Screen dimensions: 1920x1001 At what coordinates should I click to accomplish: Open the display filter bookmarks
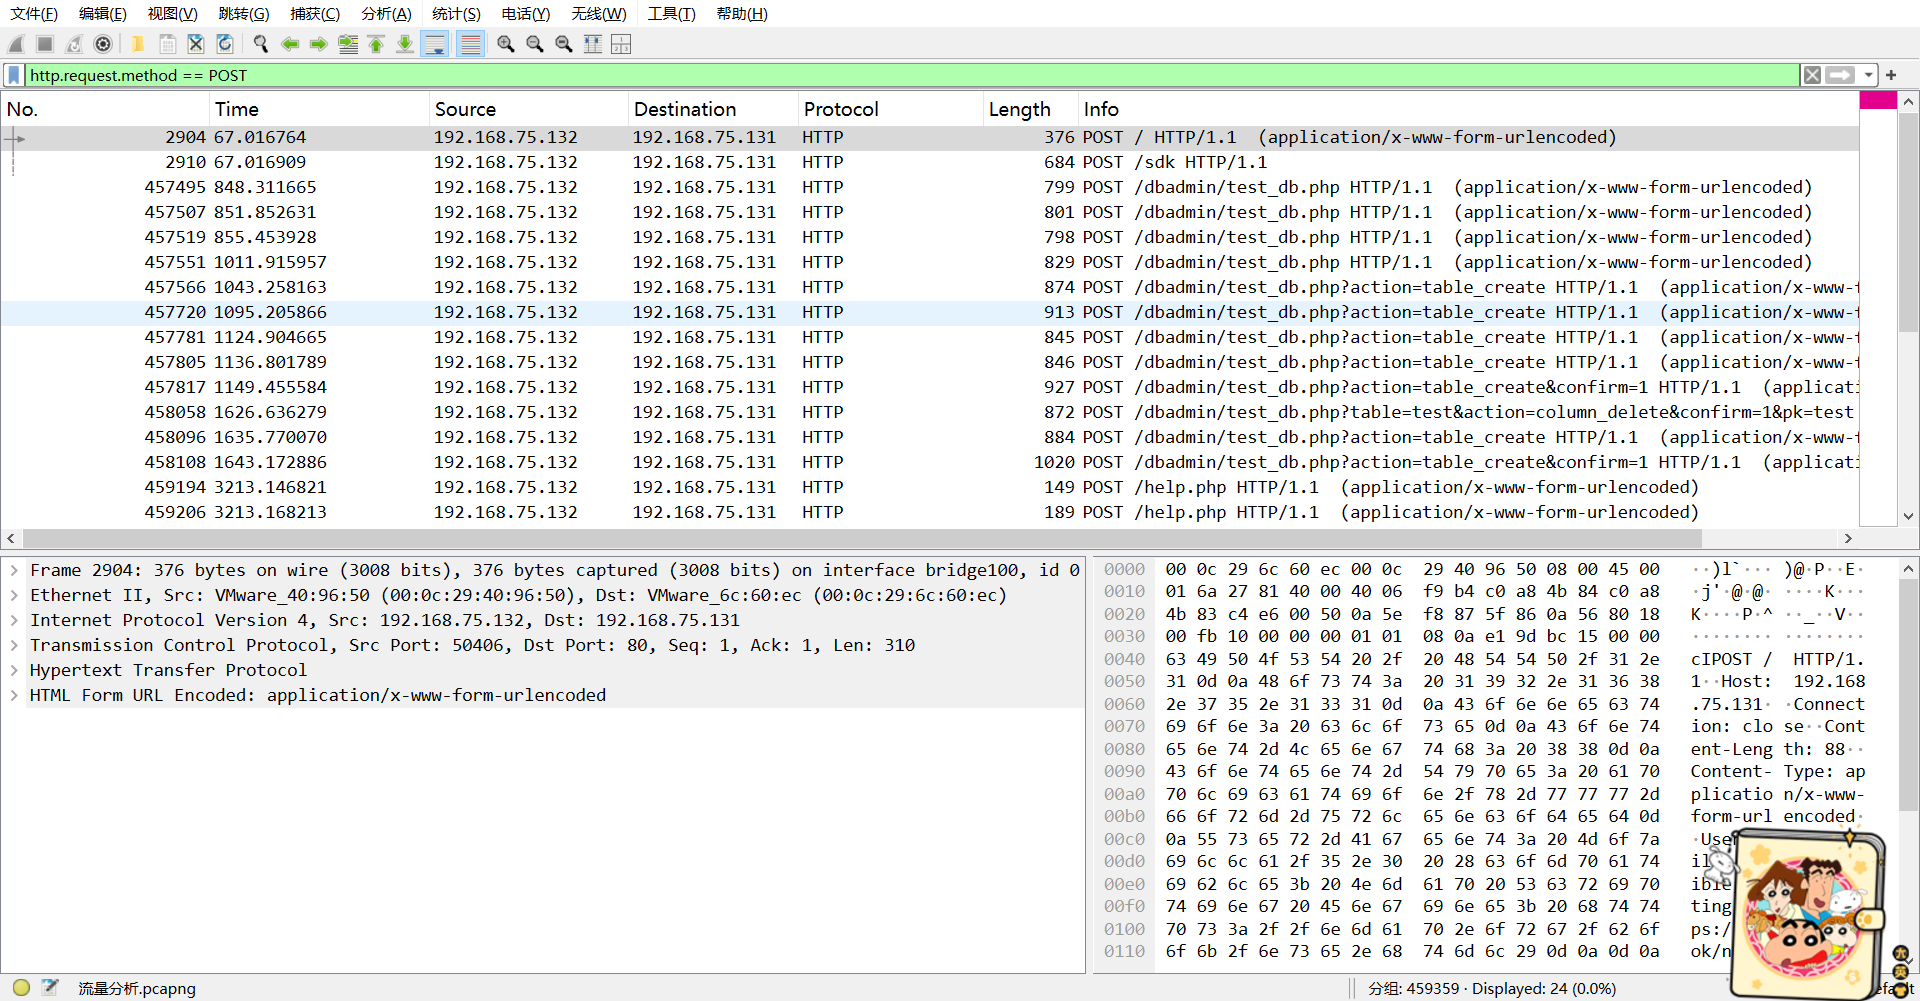click(x=14, y=75)
